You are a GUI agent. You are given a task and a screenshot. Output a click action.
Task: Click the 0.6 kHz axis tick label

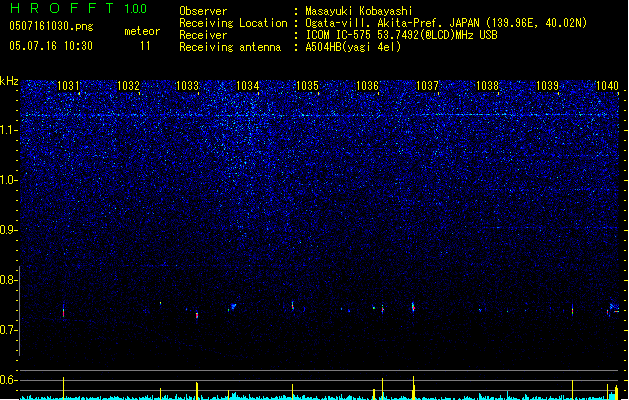[x=8, y=380]
